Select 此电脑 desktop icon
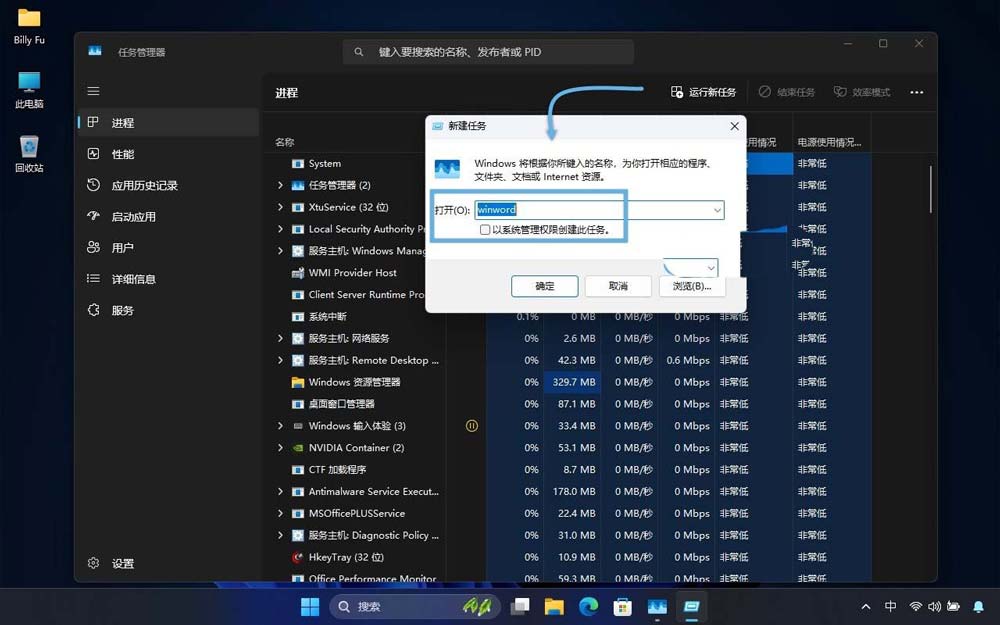The height and width of the screenshot is (625, 1000). point(29,90)
